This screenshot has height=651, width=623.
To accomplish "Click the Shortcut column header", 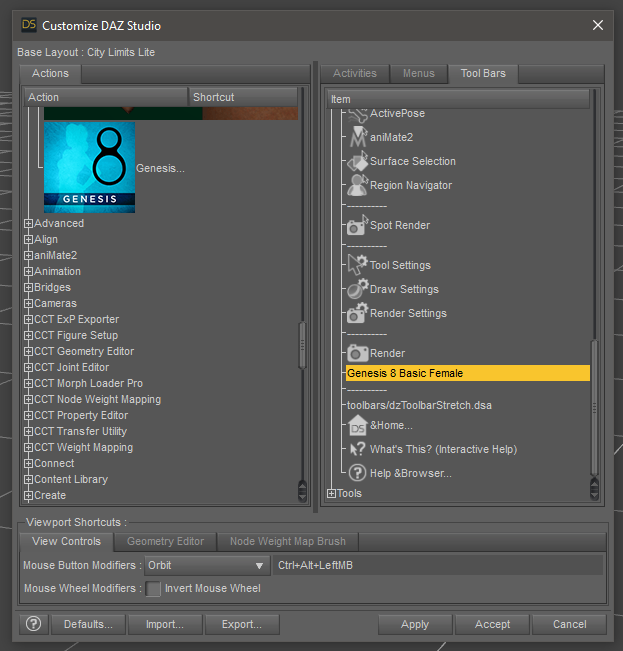I will tap(243, 97).
